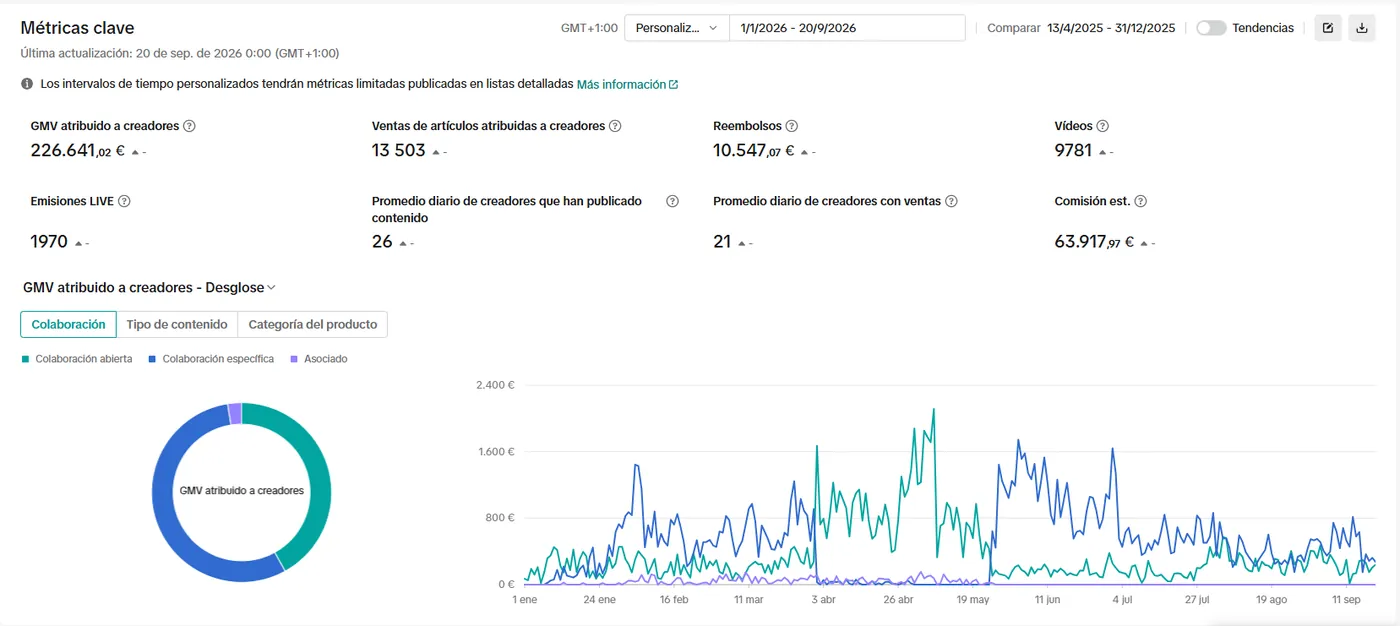Click help icon for creadores con ventas
The image size is (1400, 626).
952,201
